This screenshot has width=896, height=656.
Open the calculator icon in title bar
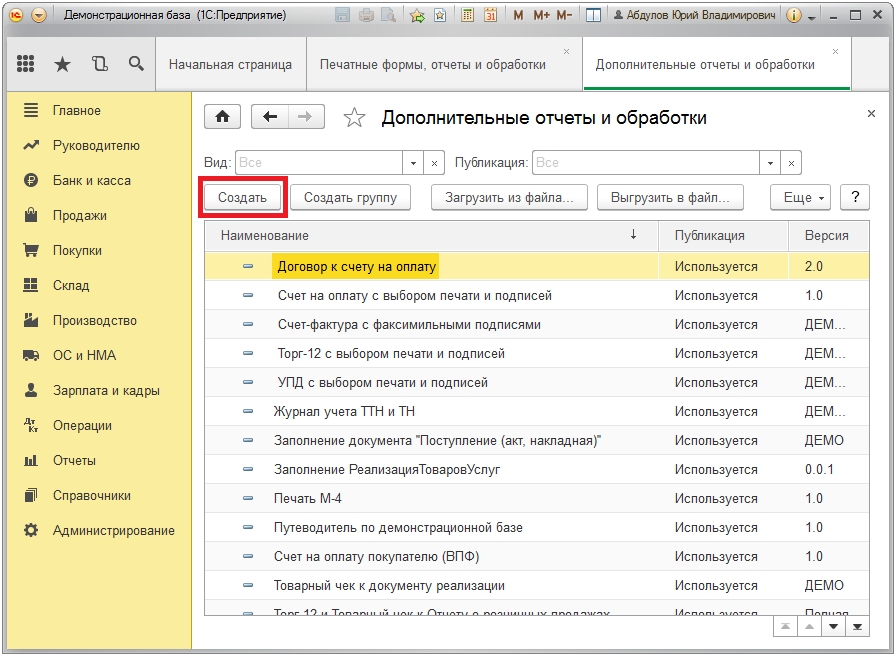[x=468, y=16]
